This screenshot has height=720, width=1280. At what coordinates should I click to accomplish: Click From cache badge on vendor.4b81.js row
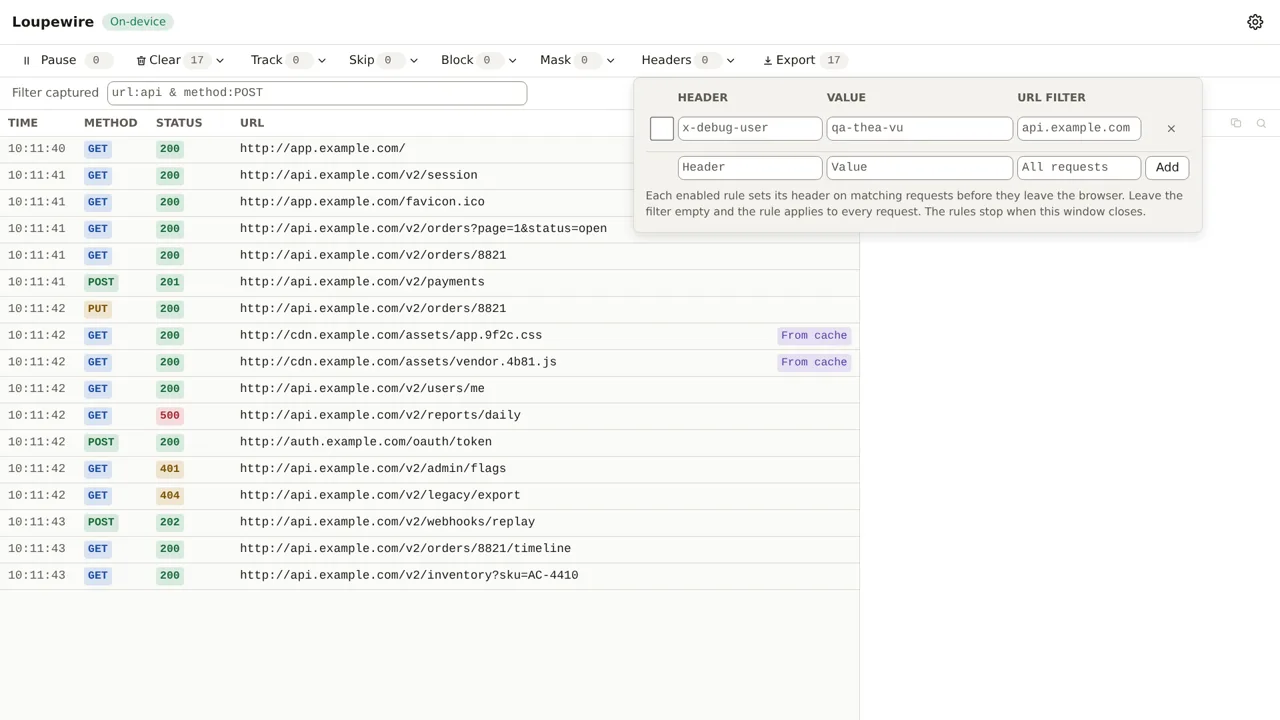coord(814,362)
